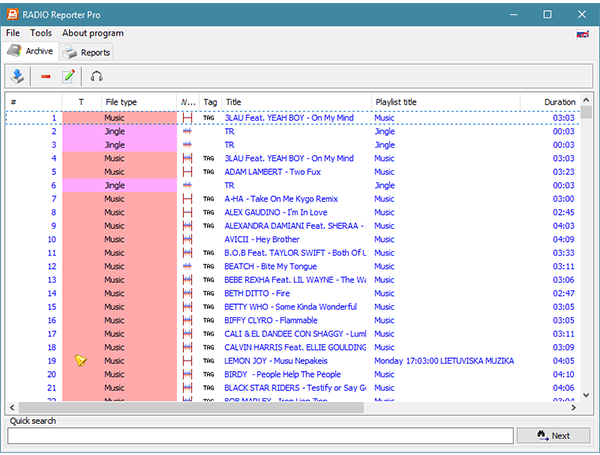This screenshot has height=455, width=600.
Task: Select row A-HA - Take On Me Kygo Remix
Action: pyautogui.click(x=293, y=199)
